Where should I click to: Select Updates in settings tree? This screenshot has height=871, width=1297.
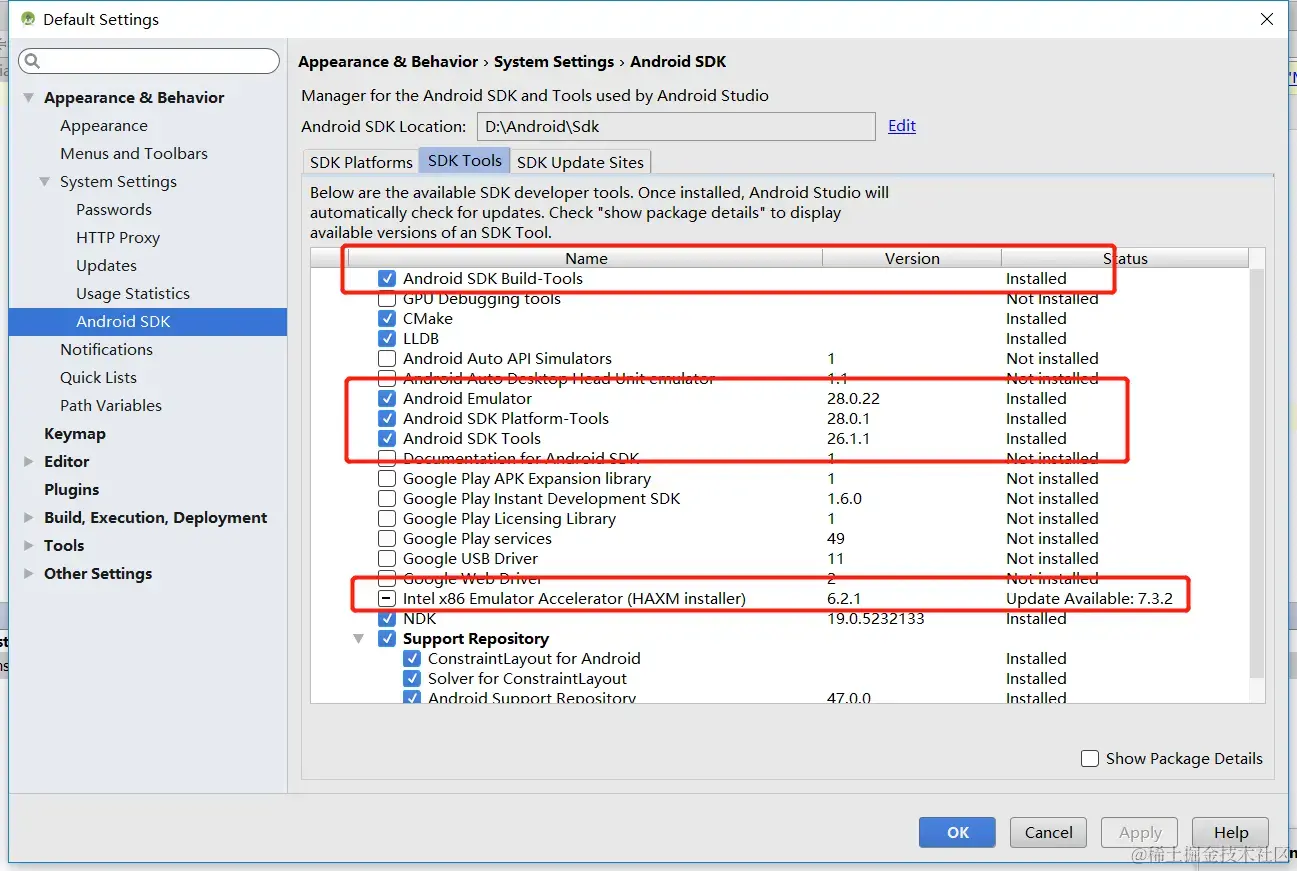coord(106,266)
